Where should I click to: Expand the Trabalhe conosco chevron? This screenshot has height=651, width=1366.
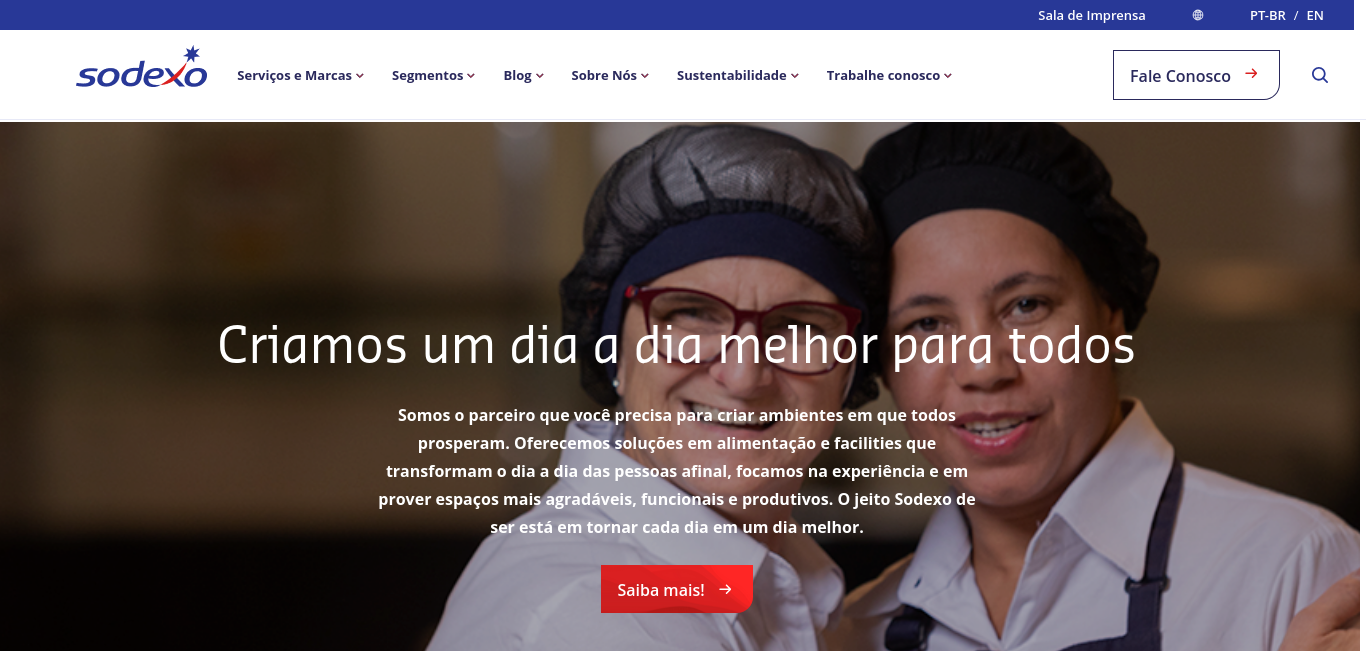948,76
